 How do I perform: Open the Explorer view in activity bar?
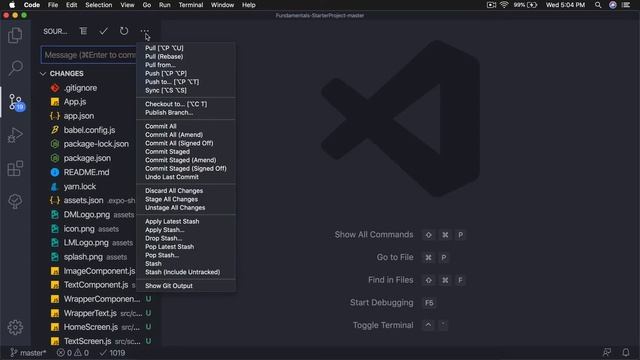coord(15,36)
